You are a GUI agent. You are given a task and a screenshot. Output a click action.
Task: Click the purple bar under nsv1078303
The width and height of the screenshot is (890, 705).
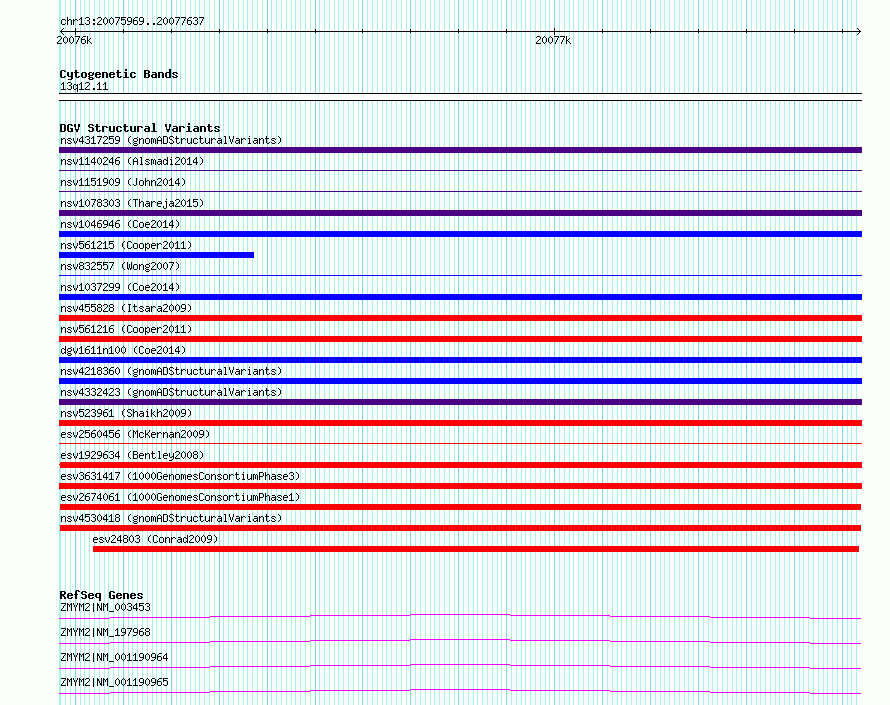pyautogui.click(x=460, y=213)
